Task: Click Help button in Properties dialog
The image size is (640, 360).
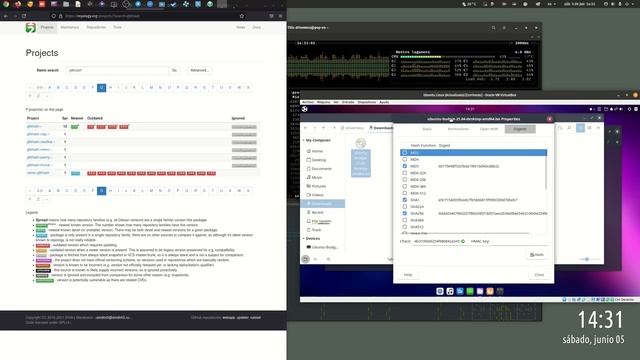Action: coord(408,275)
